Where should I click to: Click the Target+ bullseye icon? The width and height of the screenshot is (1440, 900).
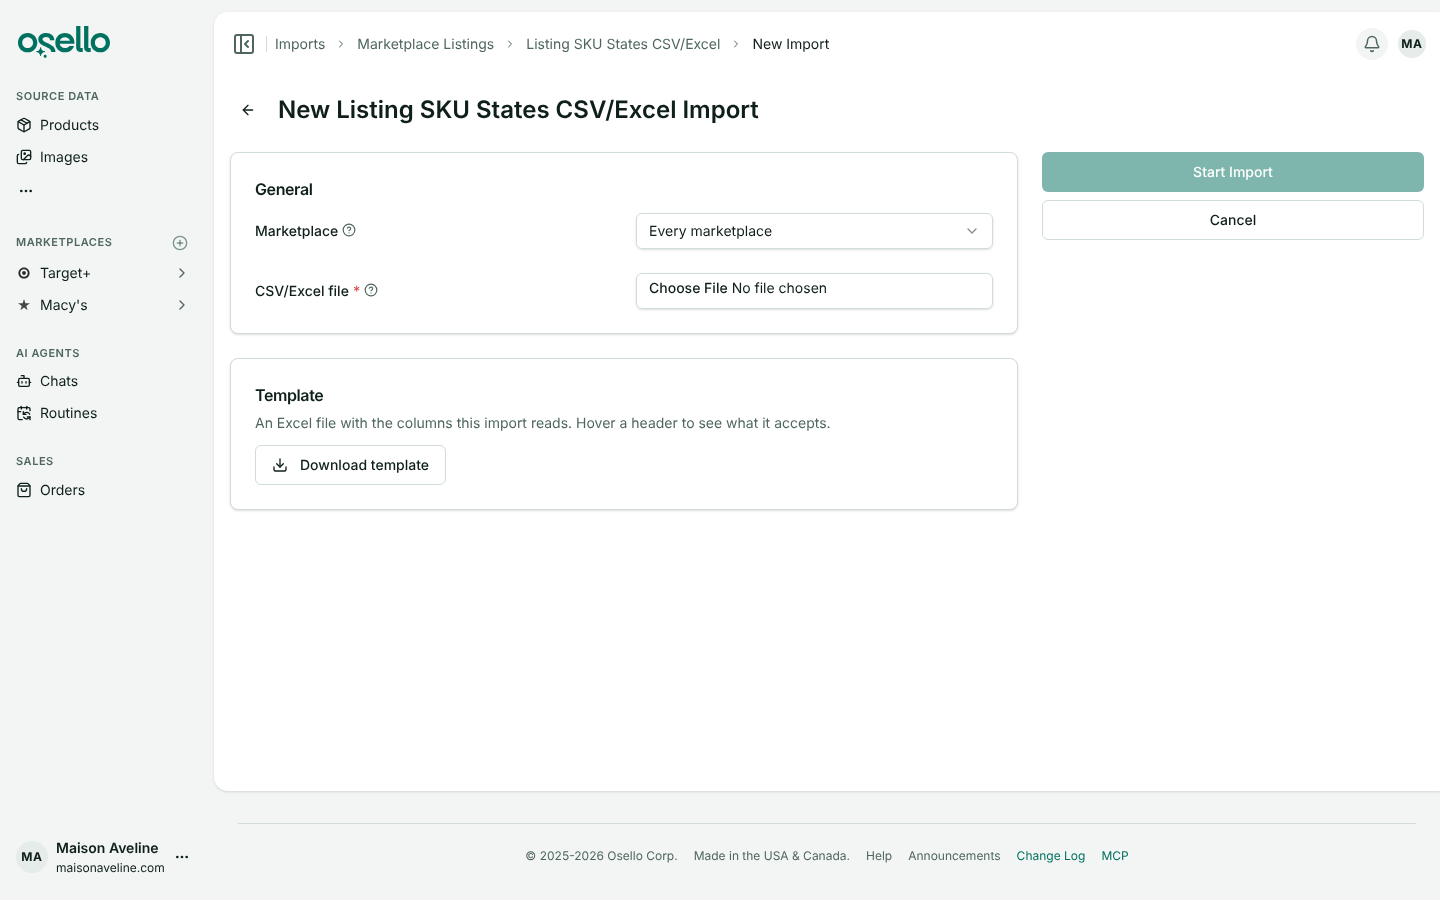tap(24, 273)
